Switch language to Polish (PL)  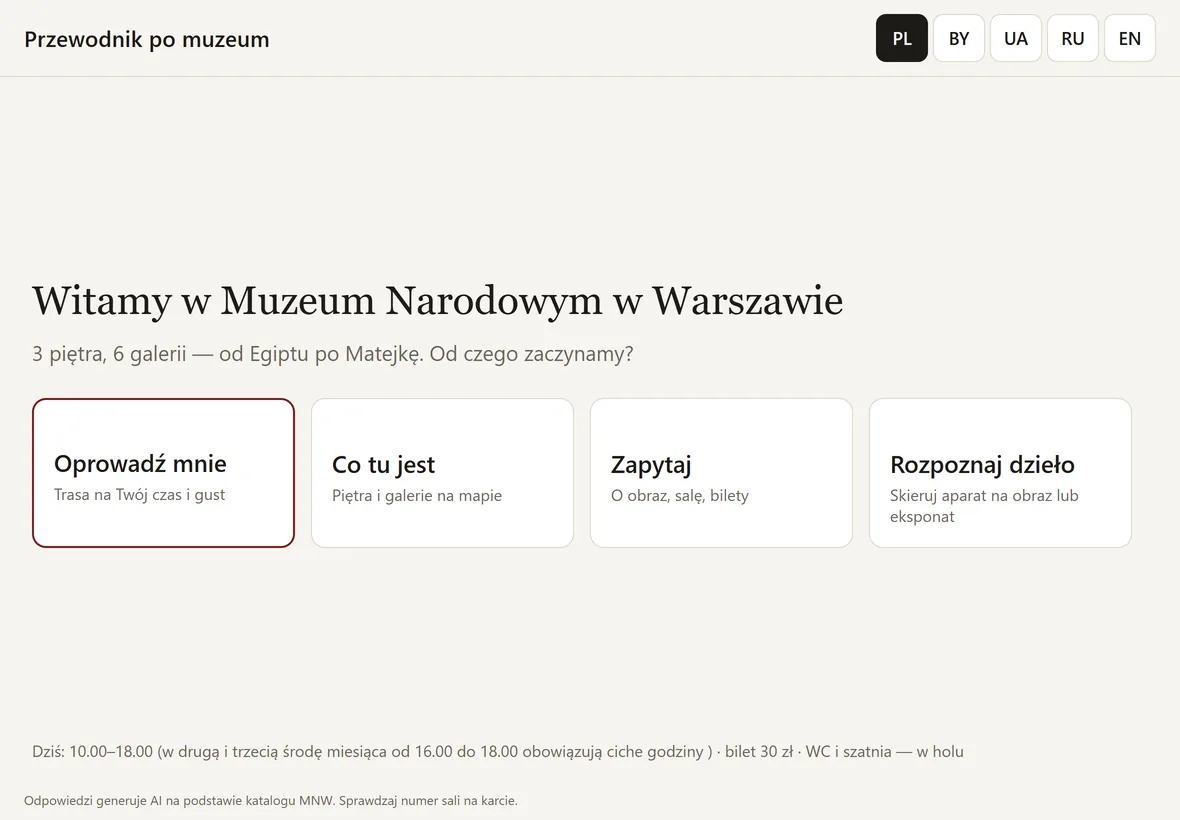[902, 38]
